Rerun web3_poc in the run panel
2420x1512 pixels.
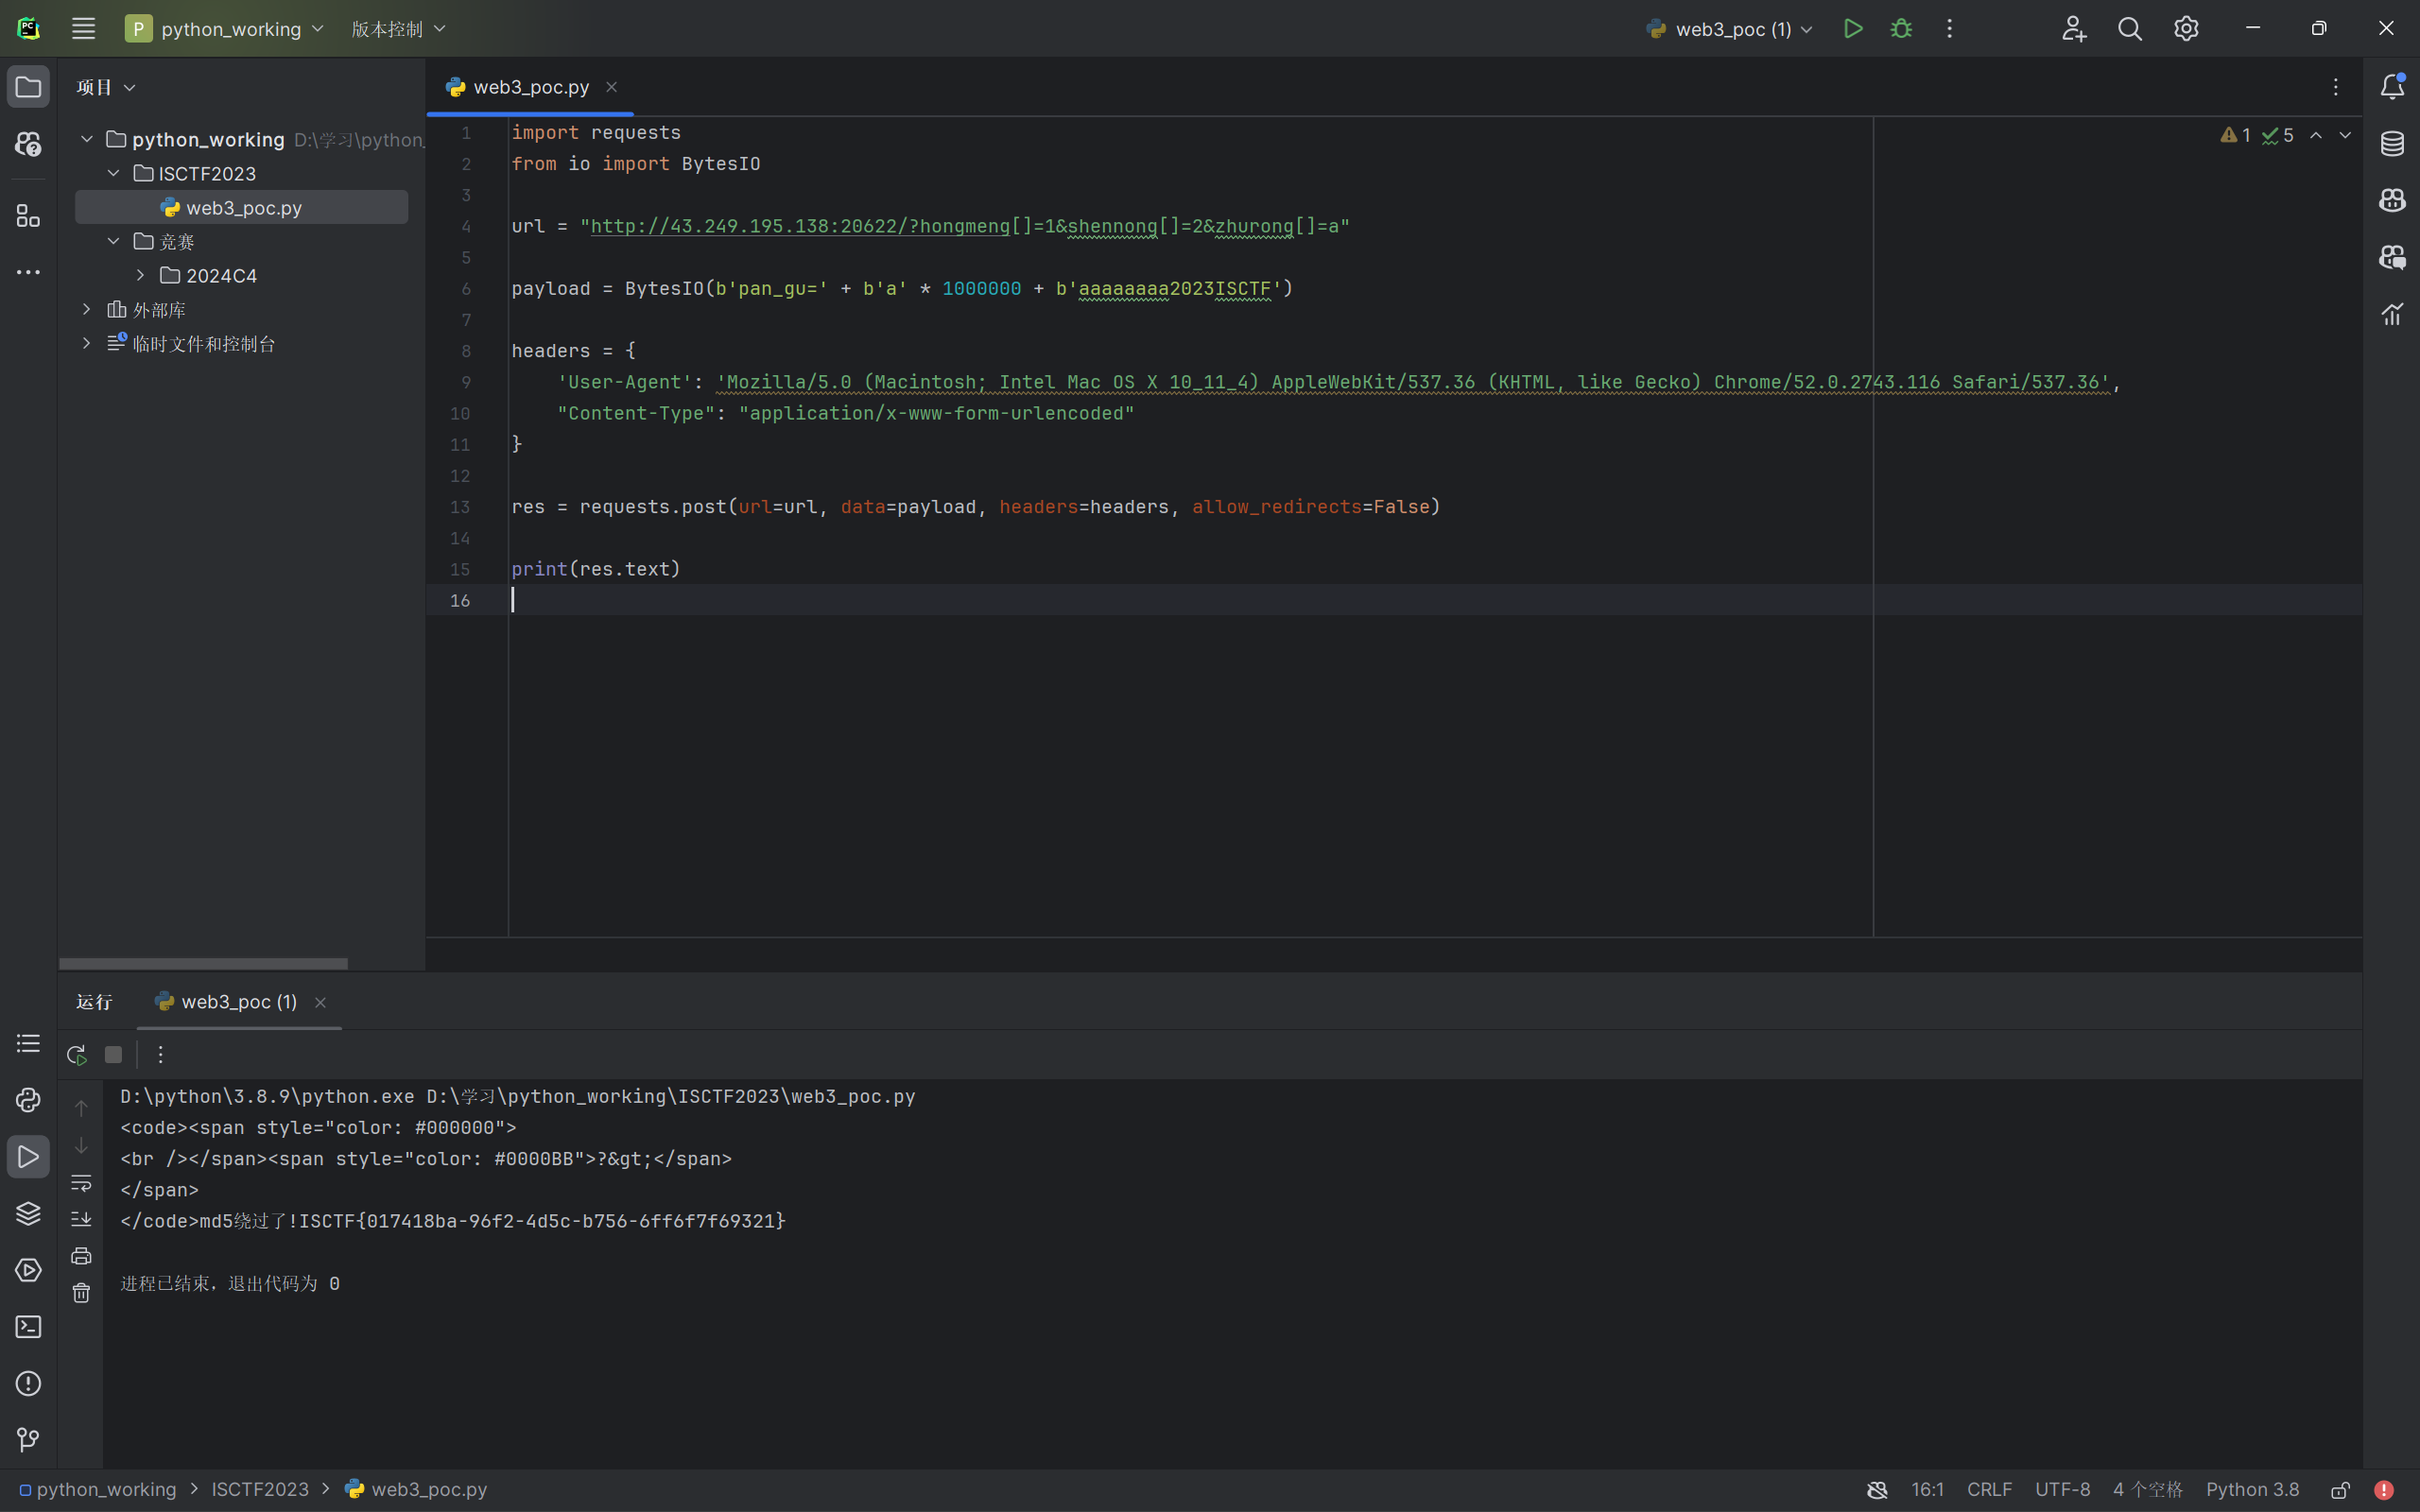pos(76,1054)
